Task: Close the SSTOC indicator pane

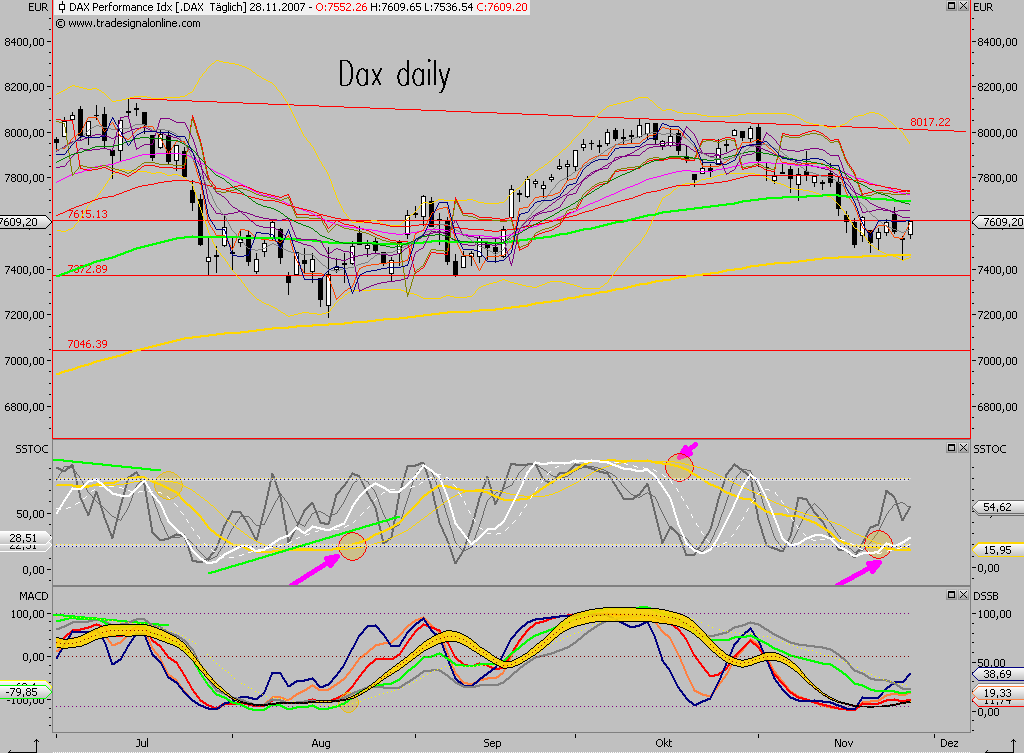Action: pos(963,447)
